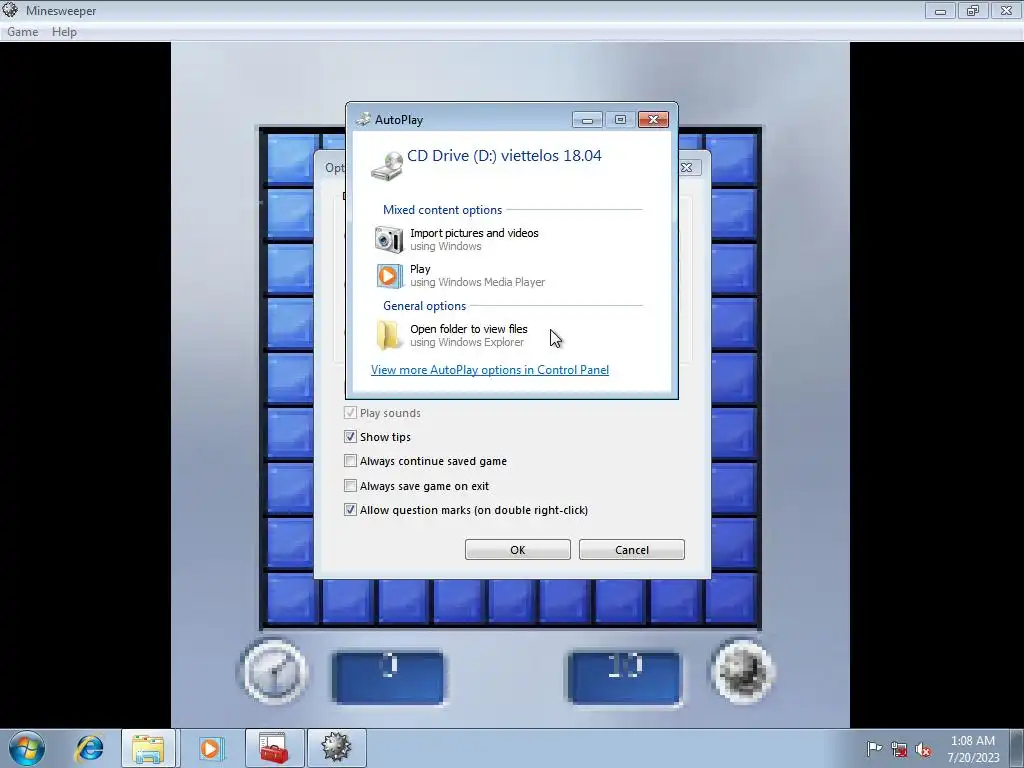Open the Game menu in Minesweeper
This screenshot has width=1024, height=768.
click(22, 31)
